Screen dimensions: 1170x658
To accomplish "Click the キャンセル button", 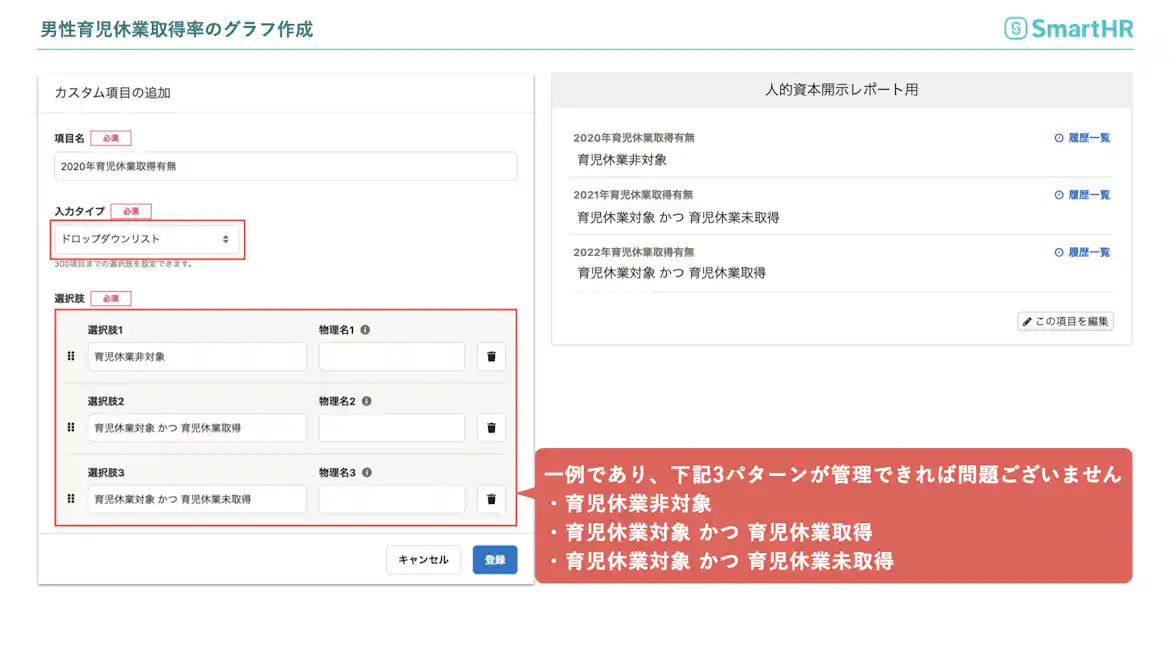I will (x=423, y=559).
